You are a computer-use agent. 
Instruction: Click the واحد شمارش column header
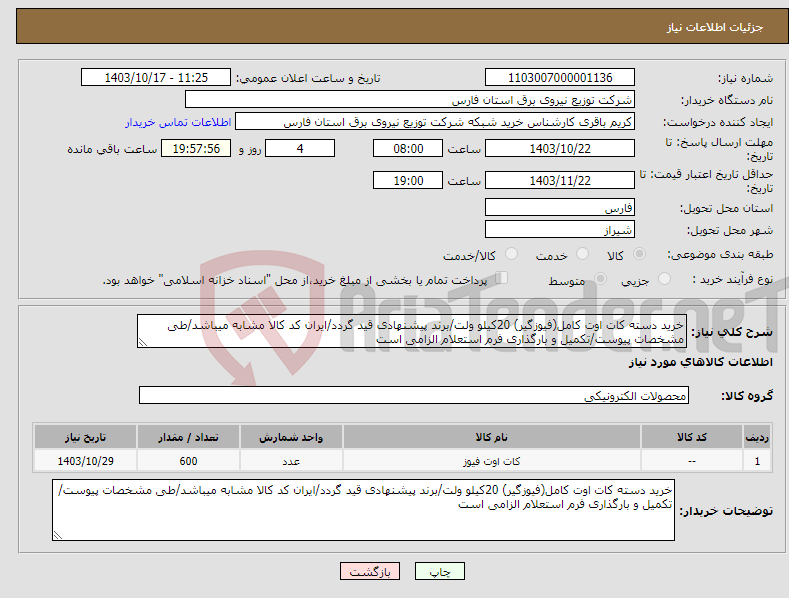[x=291, y=437]
